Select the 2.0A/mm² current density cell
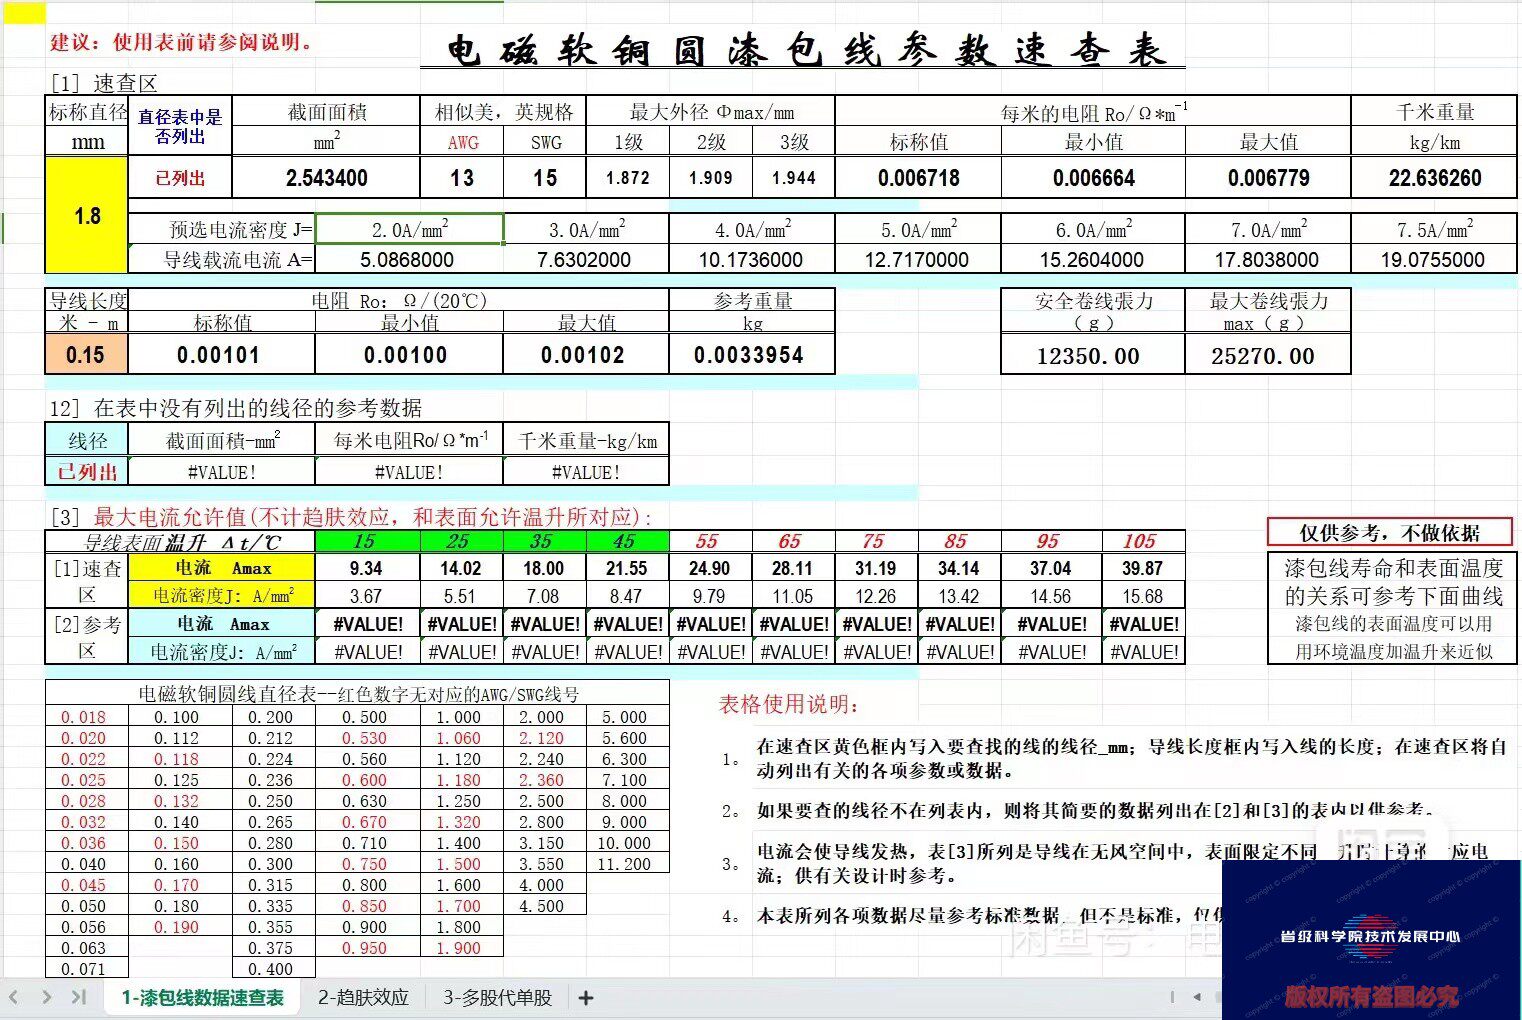Screen dimensions: 1522x1020 pos(409,228)
